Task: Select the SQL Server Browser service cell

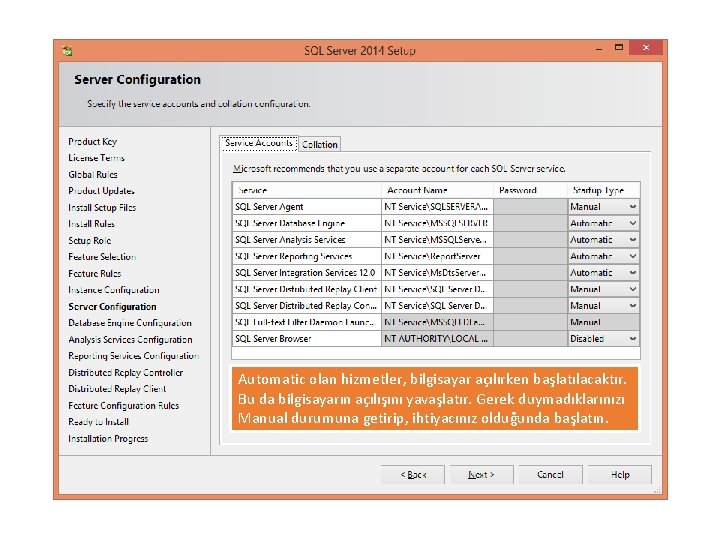Action: click(x=307, y=339)
